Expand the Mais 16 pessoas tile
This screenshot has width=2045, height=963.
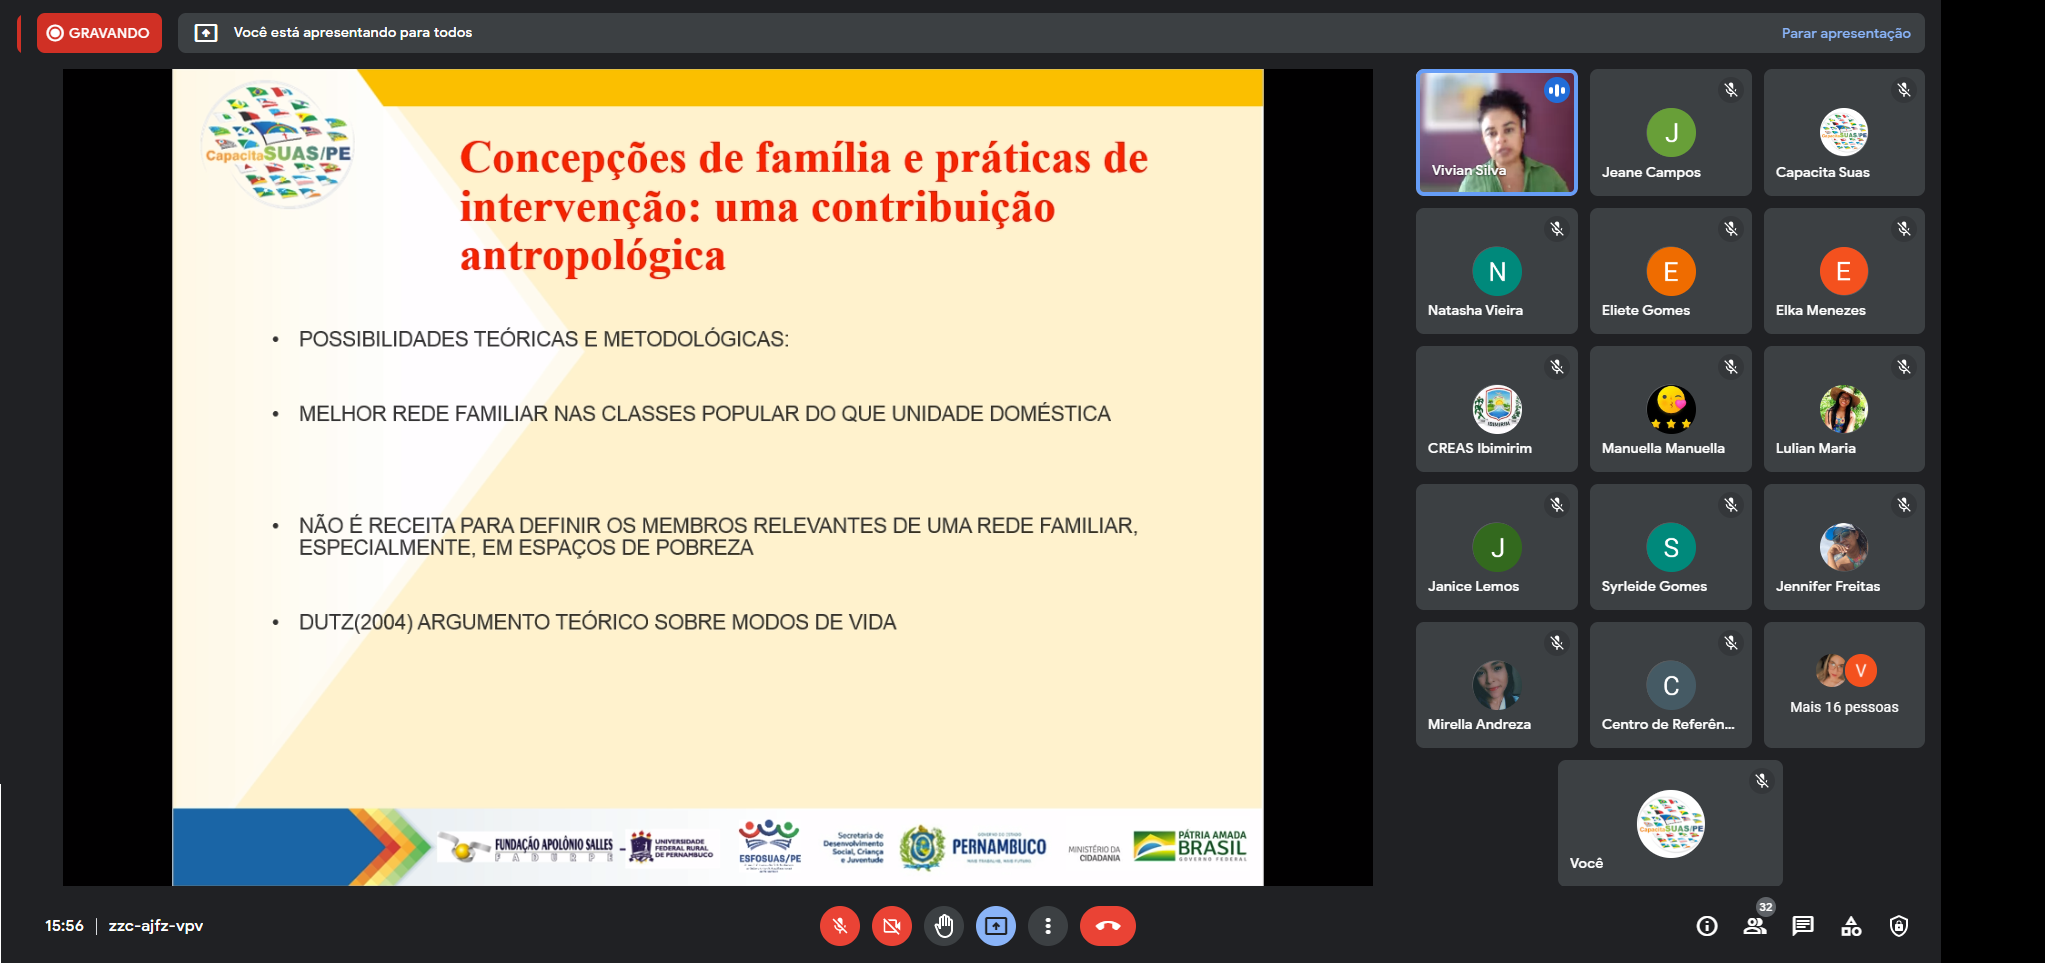(1844, 685)
